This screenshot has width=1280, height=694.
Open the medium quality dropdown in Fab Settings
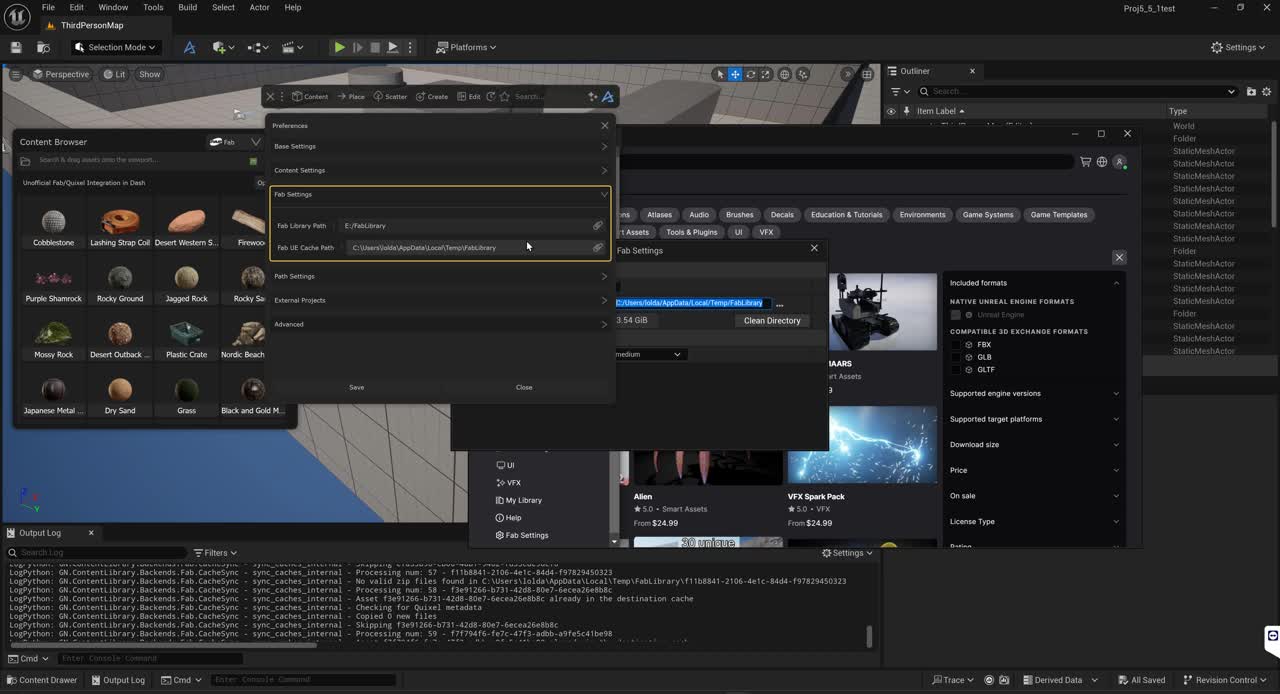click(x=648, y=354)
